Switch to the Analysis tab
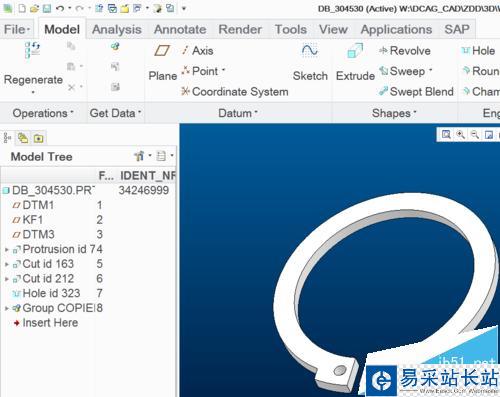The width and height of the screenshot is (500, 397). point(117,29)
